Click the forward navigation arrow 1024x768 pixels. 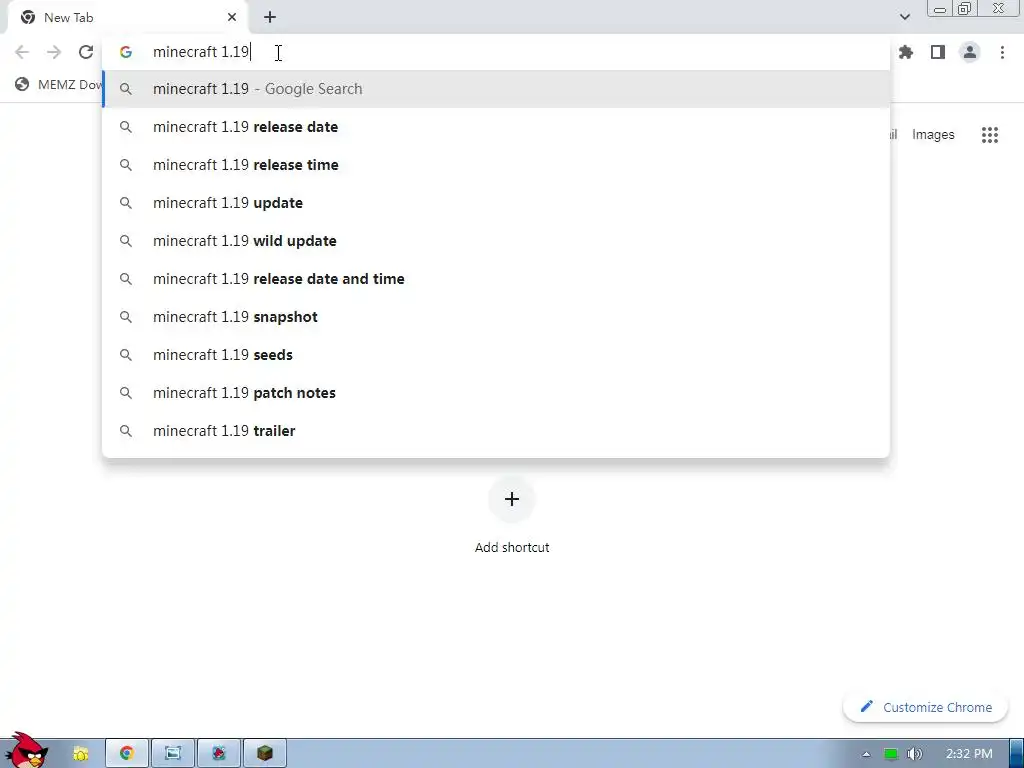(54, 52)
